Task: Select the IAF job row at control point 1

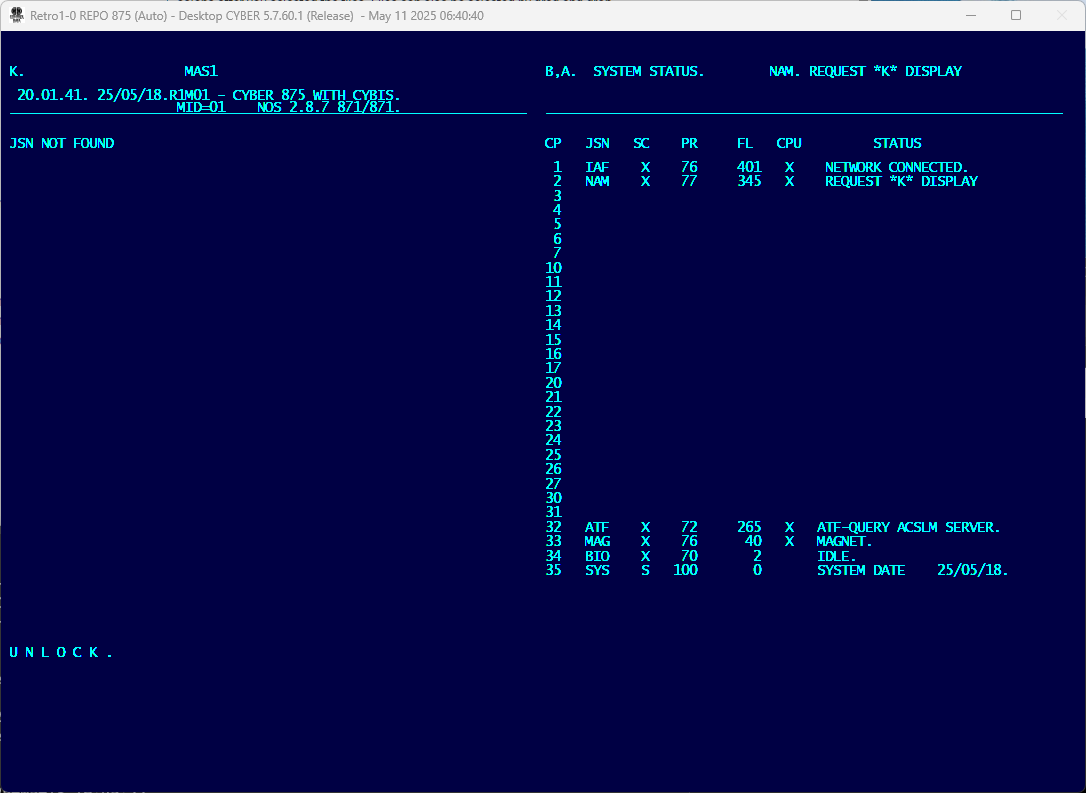Action: tap(597, 168)
